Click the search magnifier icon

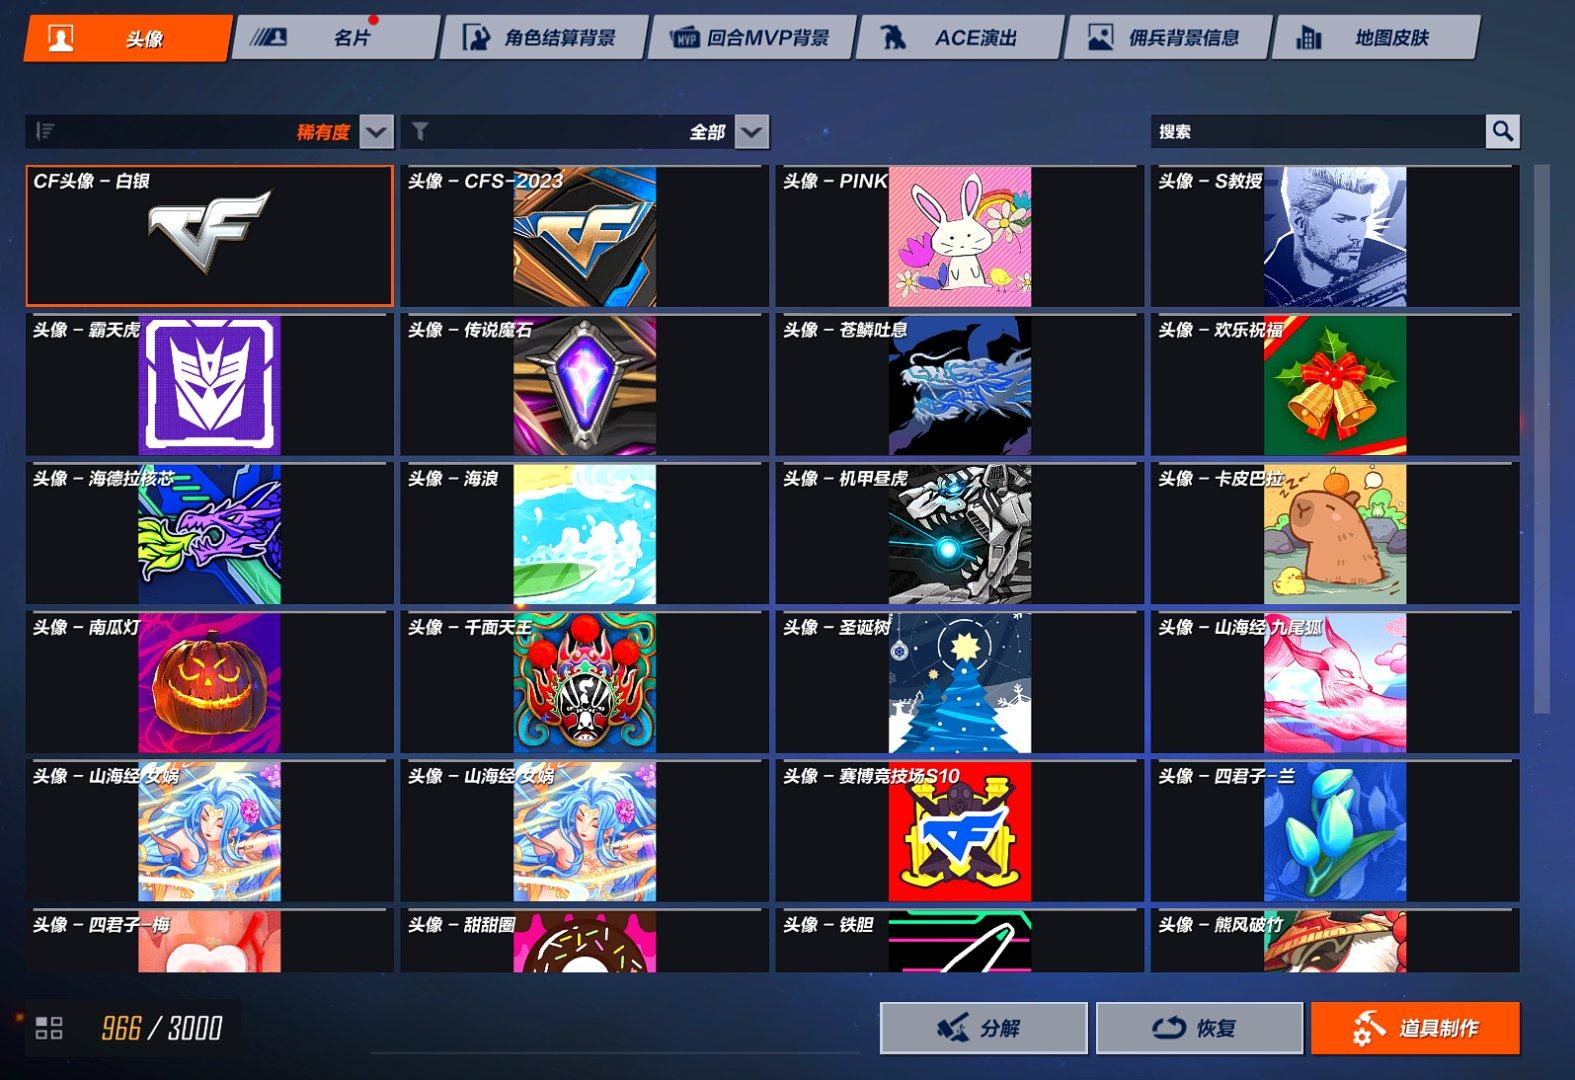click(1502, 131)
